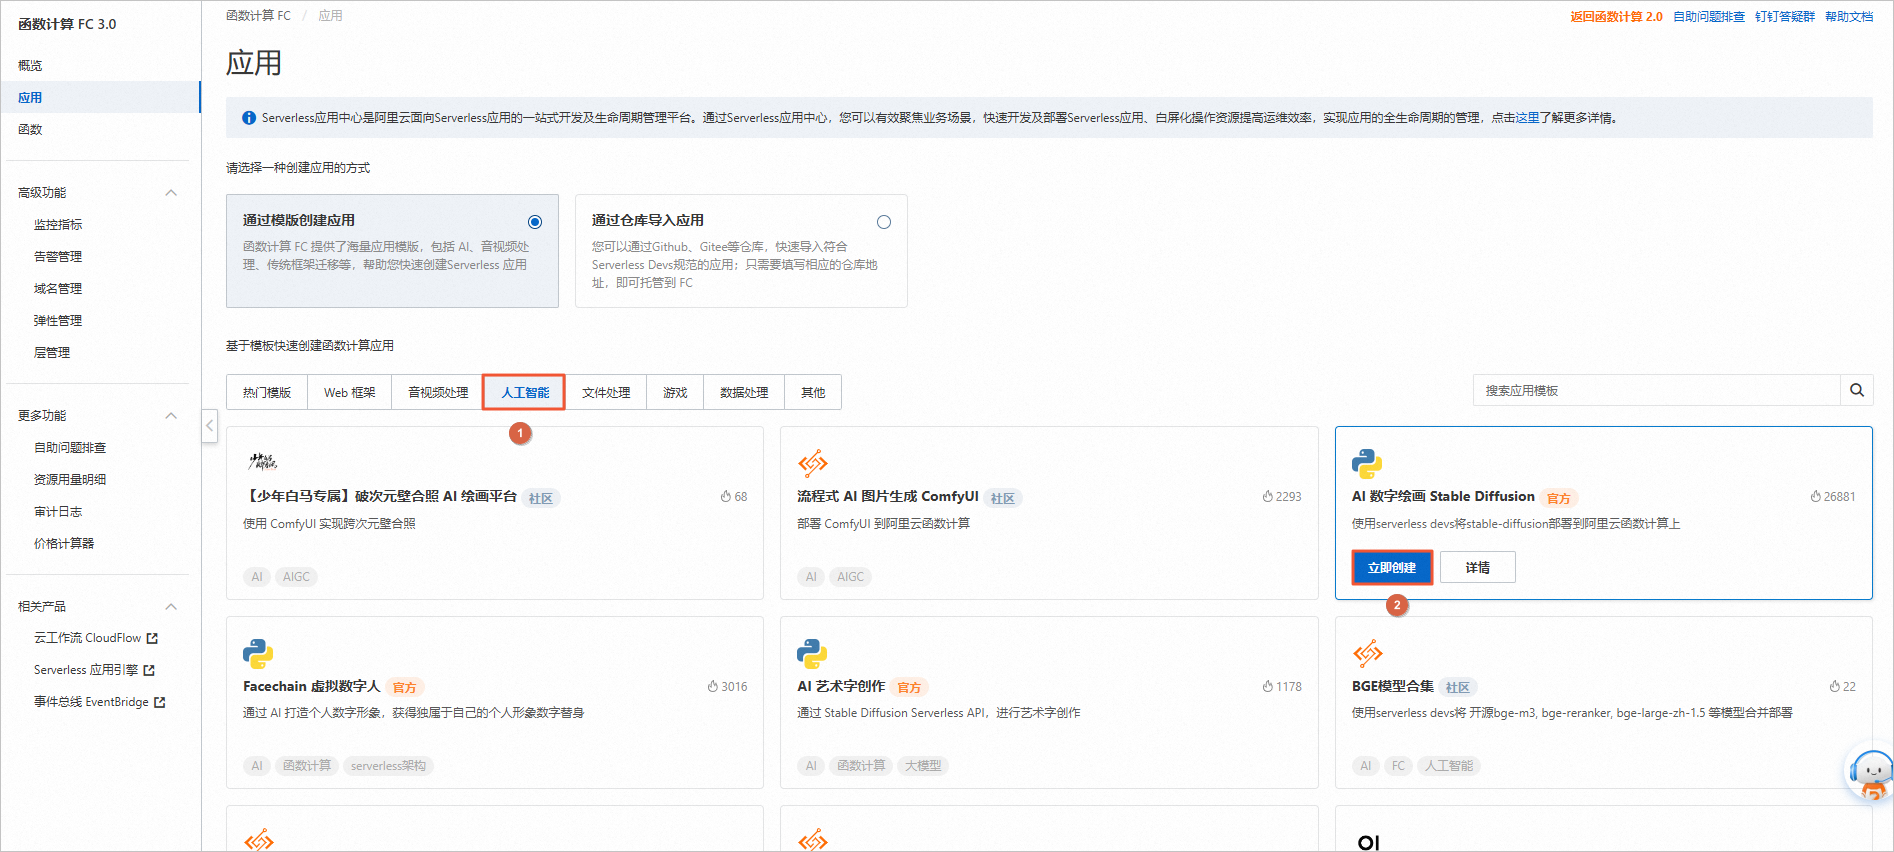Click the usage count icon showing 68
The image size is (1894, 852).
(x=726, y=496)
